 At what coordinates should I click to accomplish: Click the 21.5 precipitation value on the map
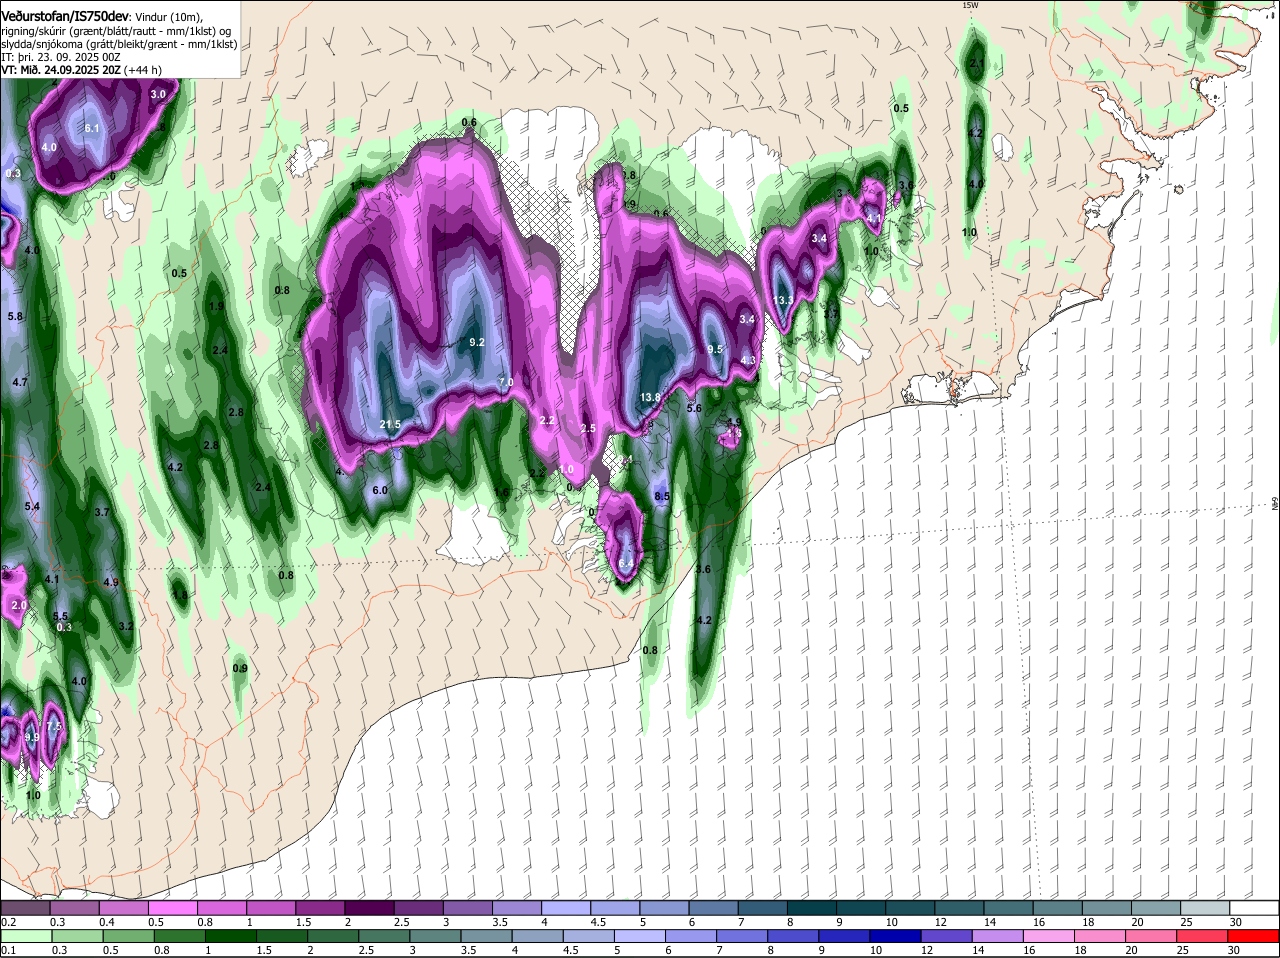[x=390, y=425]
